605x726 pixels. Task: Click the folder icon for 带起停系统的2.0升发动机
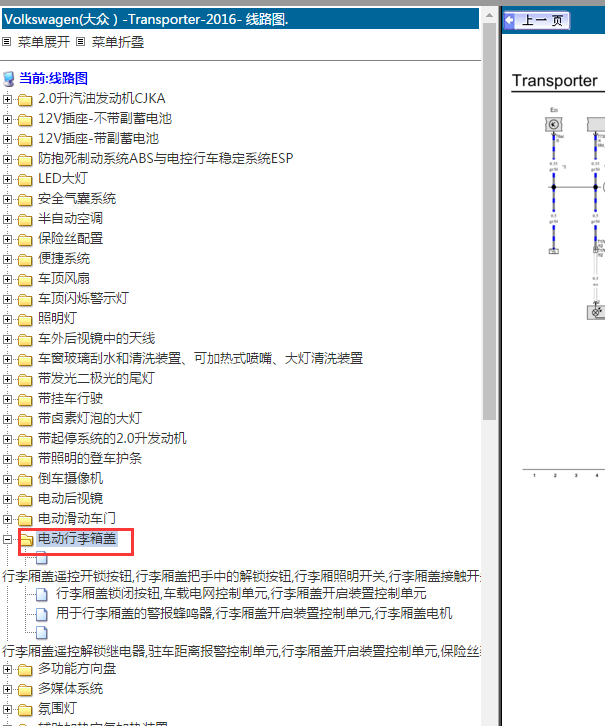coord(25,439)
